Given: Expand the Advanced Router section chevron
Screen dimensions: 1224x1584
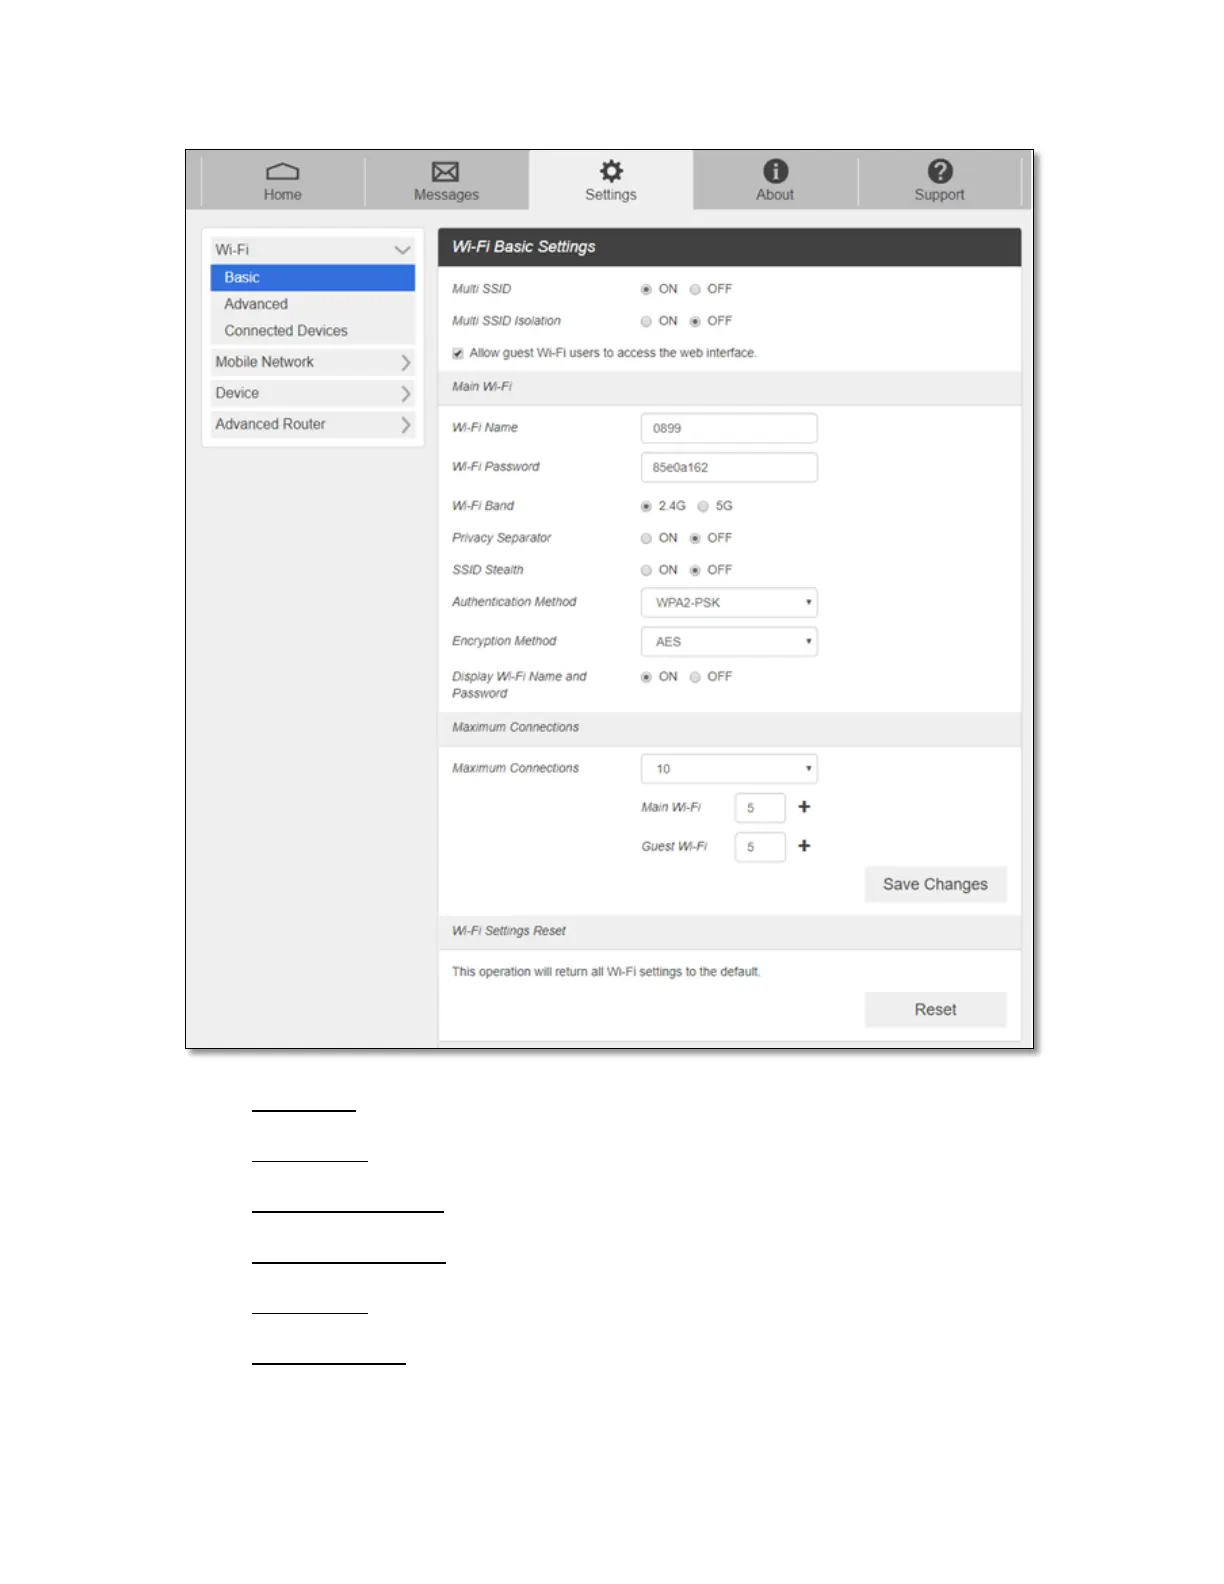Looking at the screenshot, I should (406, 424).
